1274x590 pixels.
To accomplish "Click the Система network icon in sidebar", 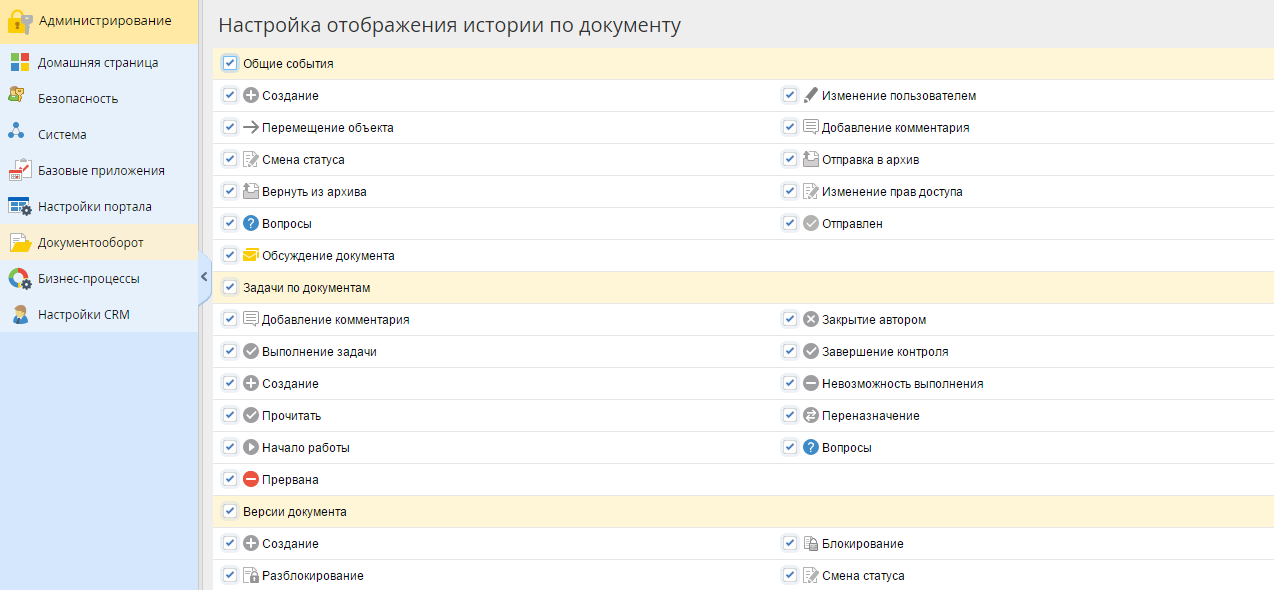I will click(x=17, y=133).
